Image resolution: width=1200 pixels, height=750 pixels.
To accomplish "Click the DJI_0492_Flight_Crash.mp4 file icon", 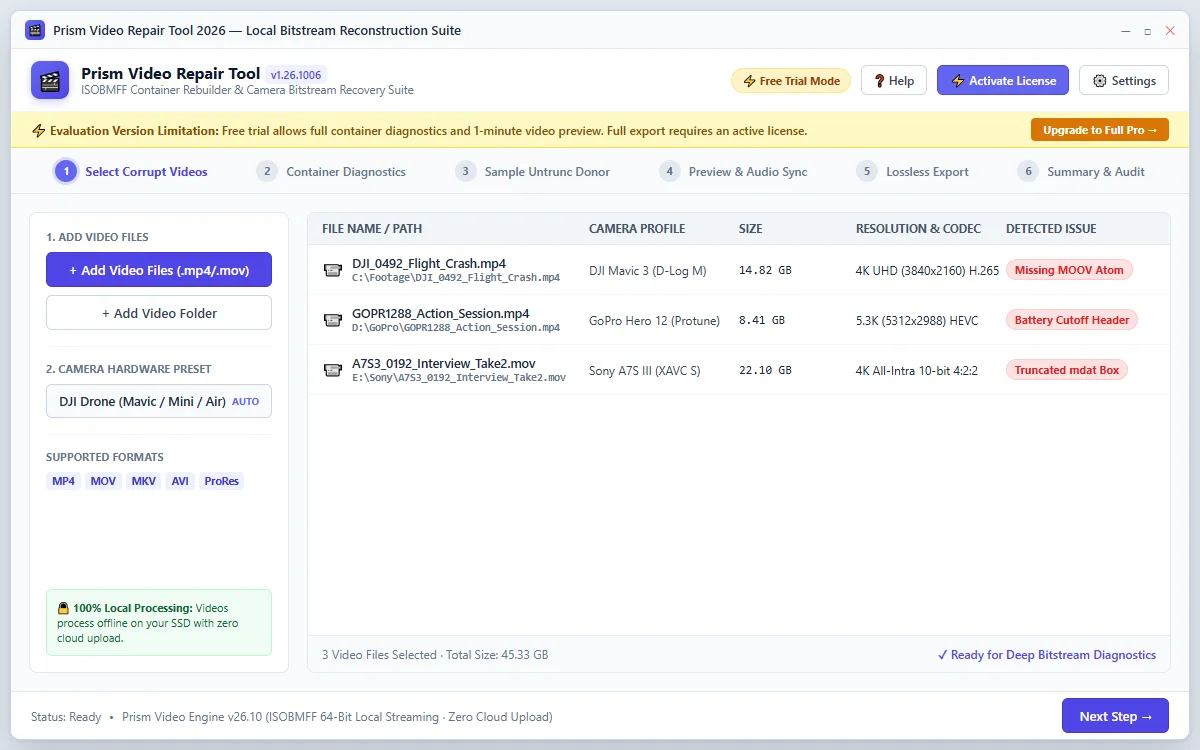I will (x=333, y=270).
